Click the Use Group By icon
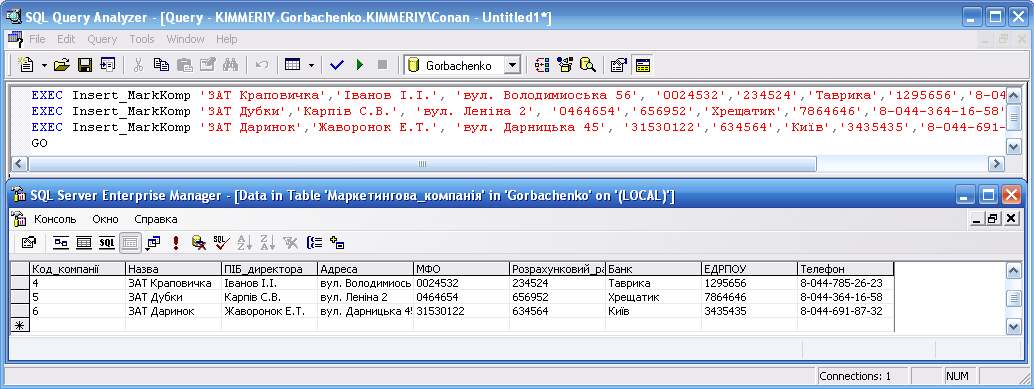The image size is (1034, 389). click(x=314, y=243)
